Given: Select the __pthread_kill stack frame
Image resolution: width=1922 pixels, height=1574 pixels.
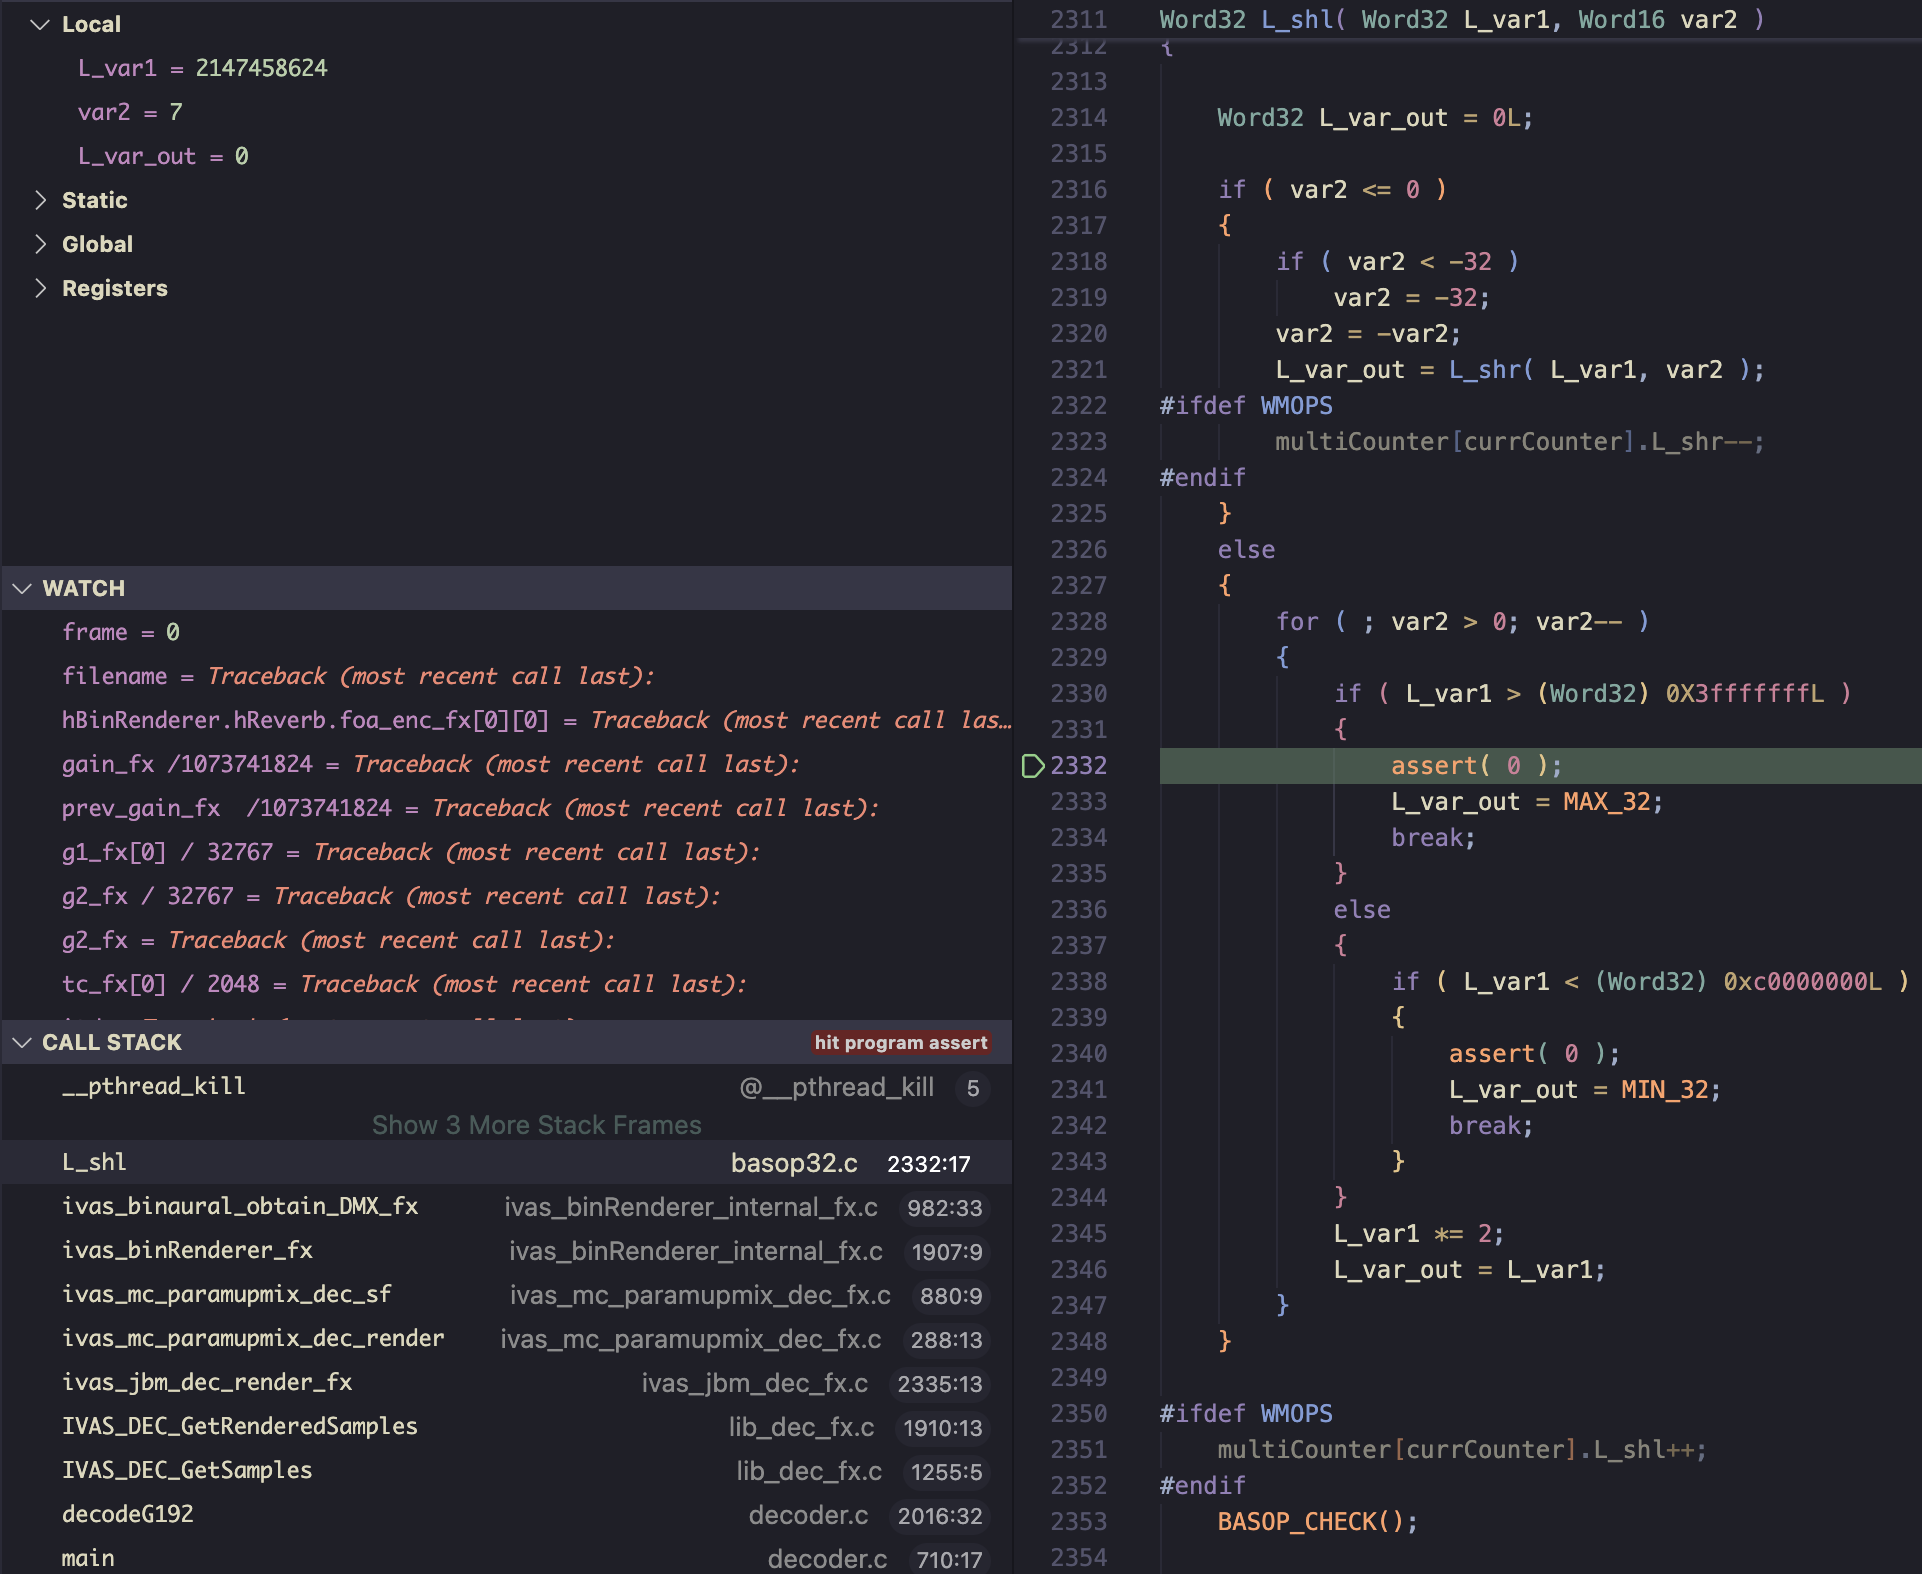Looking at the screenshot, I should coord(154,1086).
